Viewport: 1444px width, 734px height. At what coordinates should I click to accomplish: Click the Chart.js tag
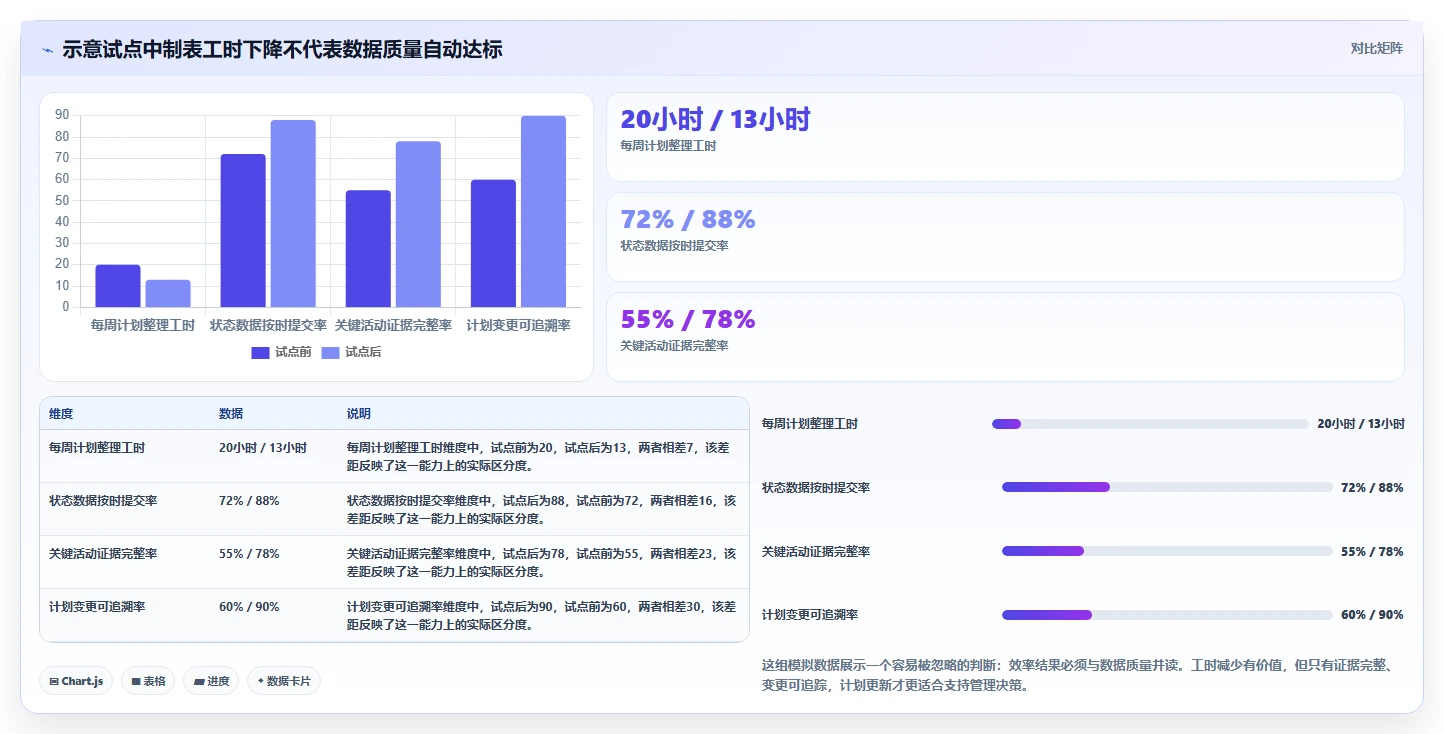coord(76,681)
